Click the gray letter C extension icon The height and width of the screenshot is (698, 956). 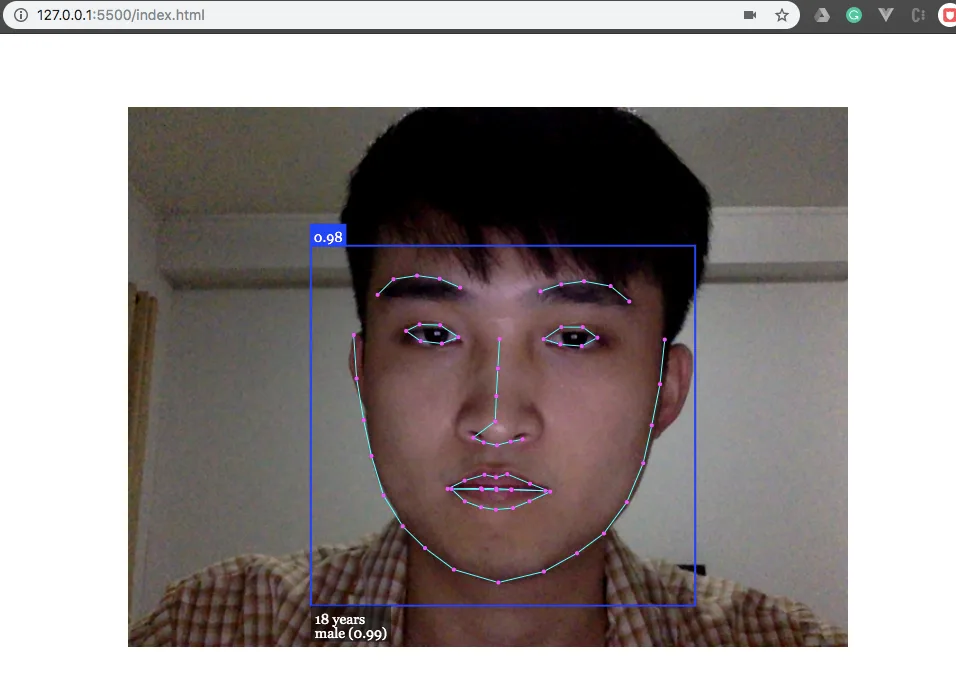918,15
